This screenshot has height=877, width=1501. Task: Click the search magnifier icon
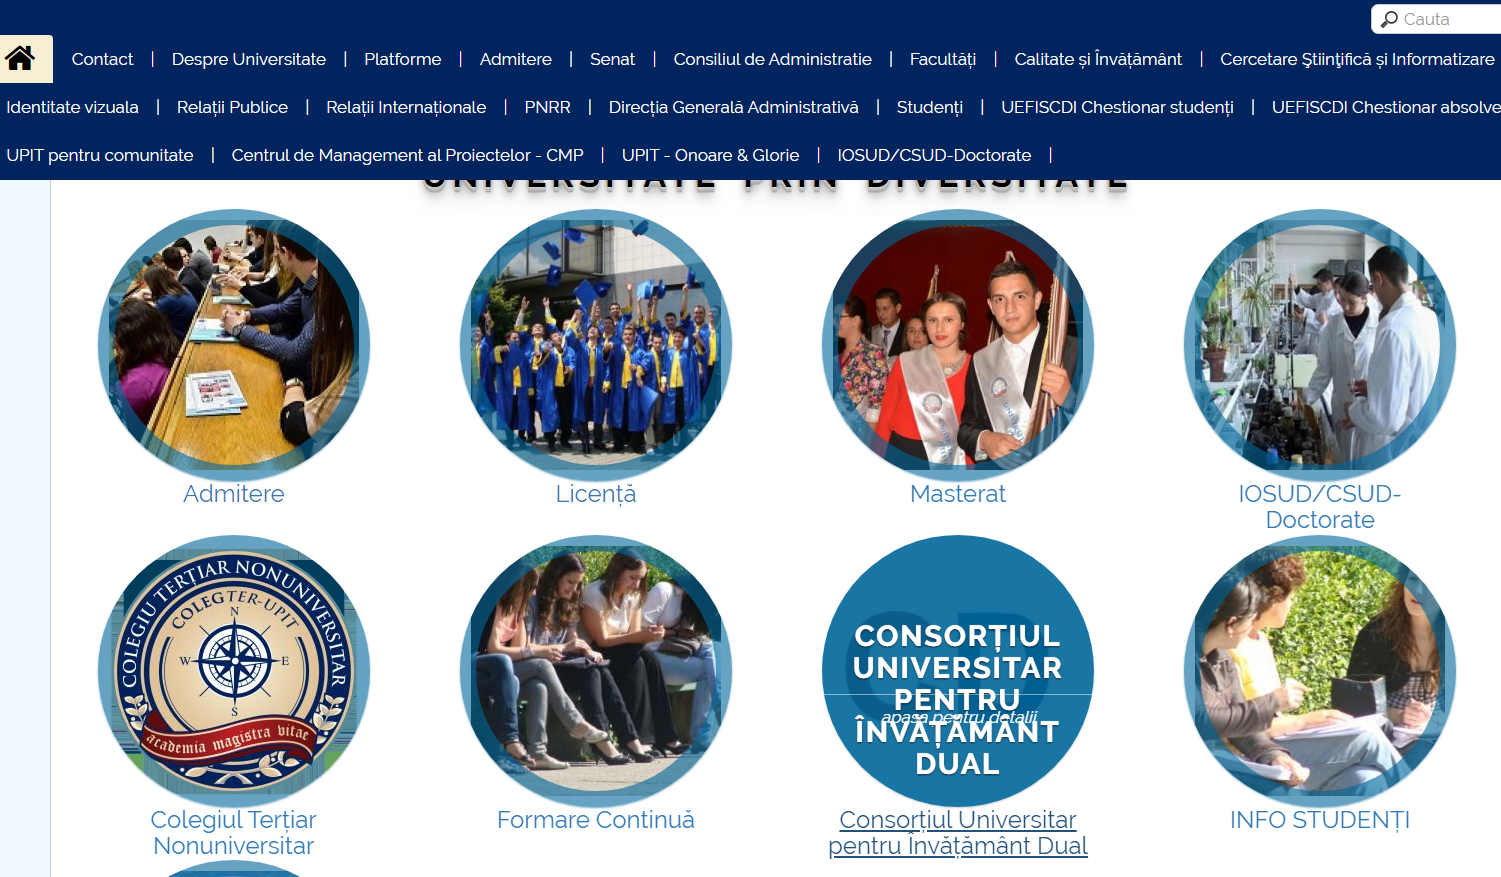(x=1389, y=19)
